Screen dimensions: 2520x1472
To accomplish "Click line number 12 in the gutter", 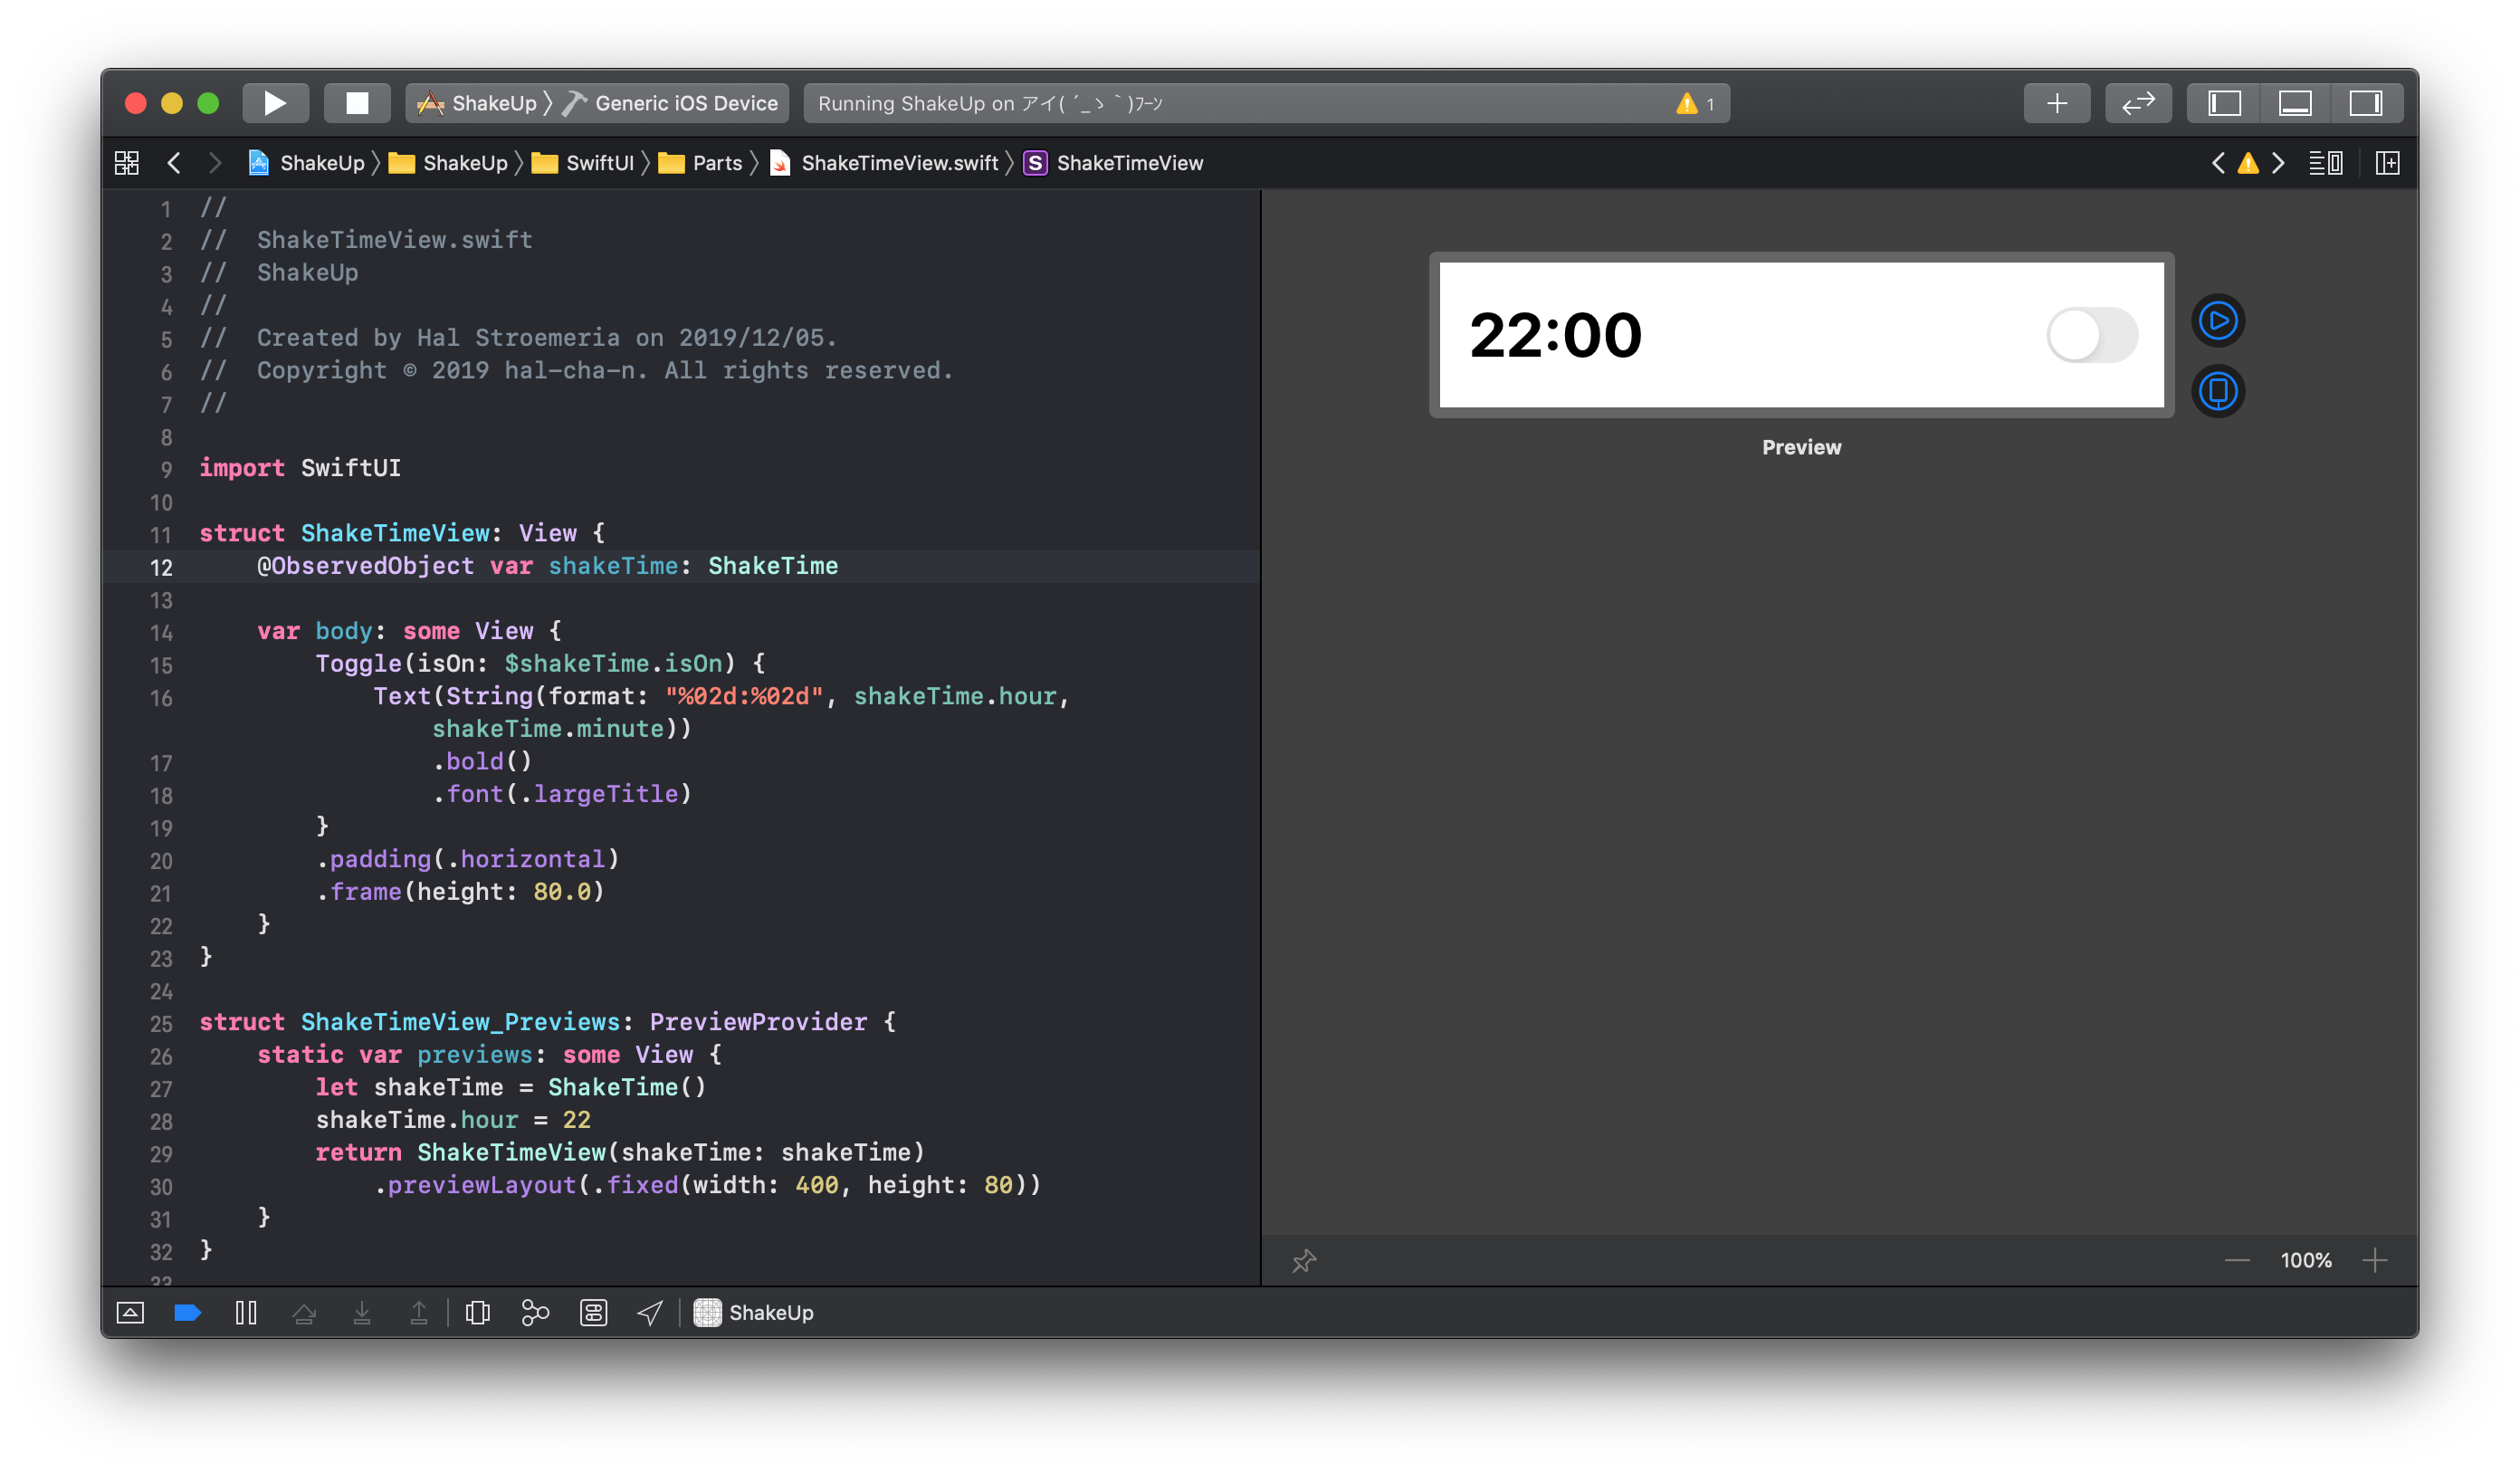I will tap(161, 567).
